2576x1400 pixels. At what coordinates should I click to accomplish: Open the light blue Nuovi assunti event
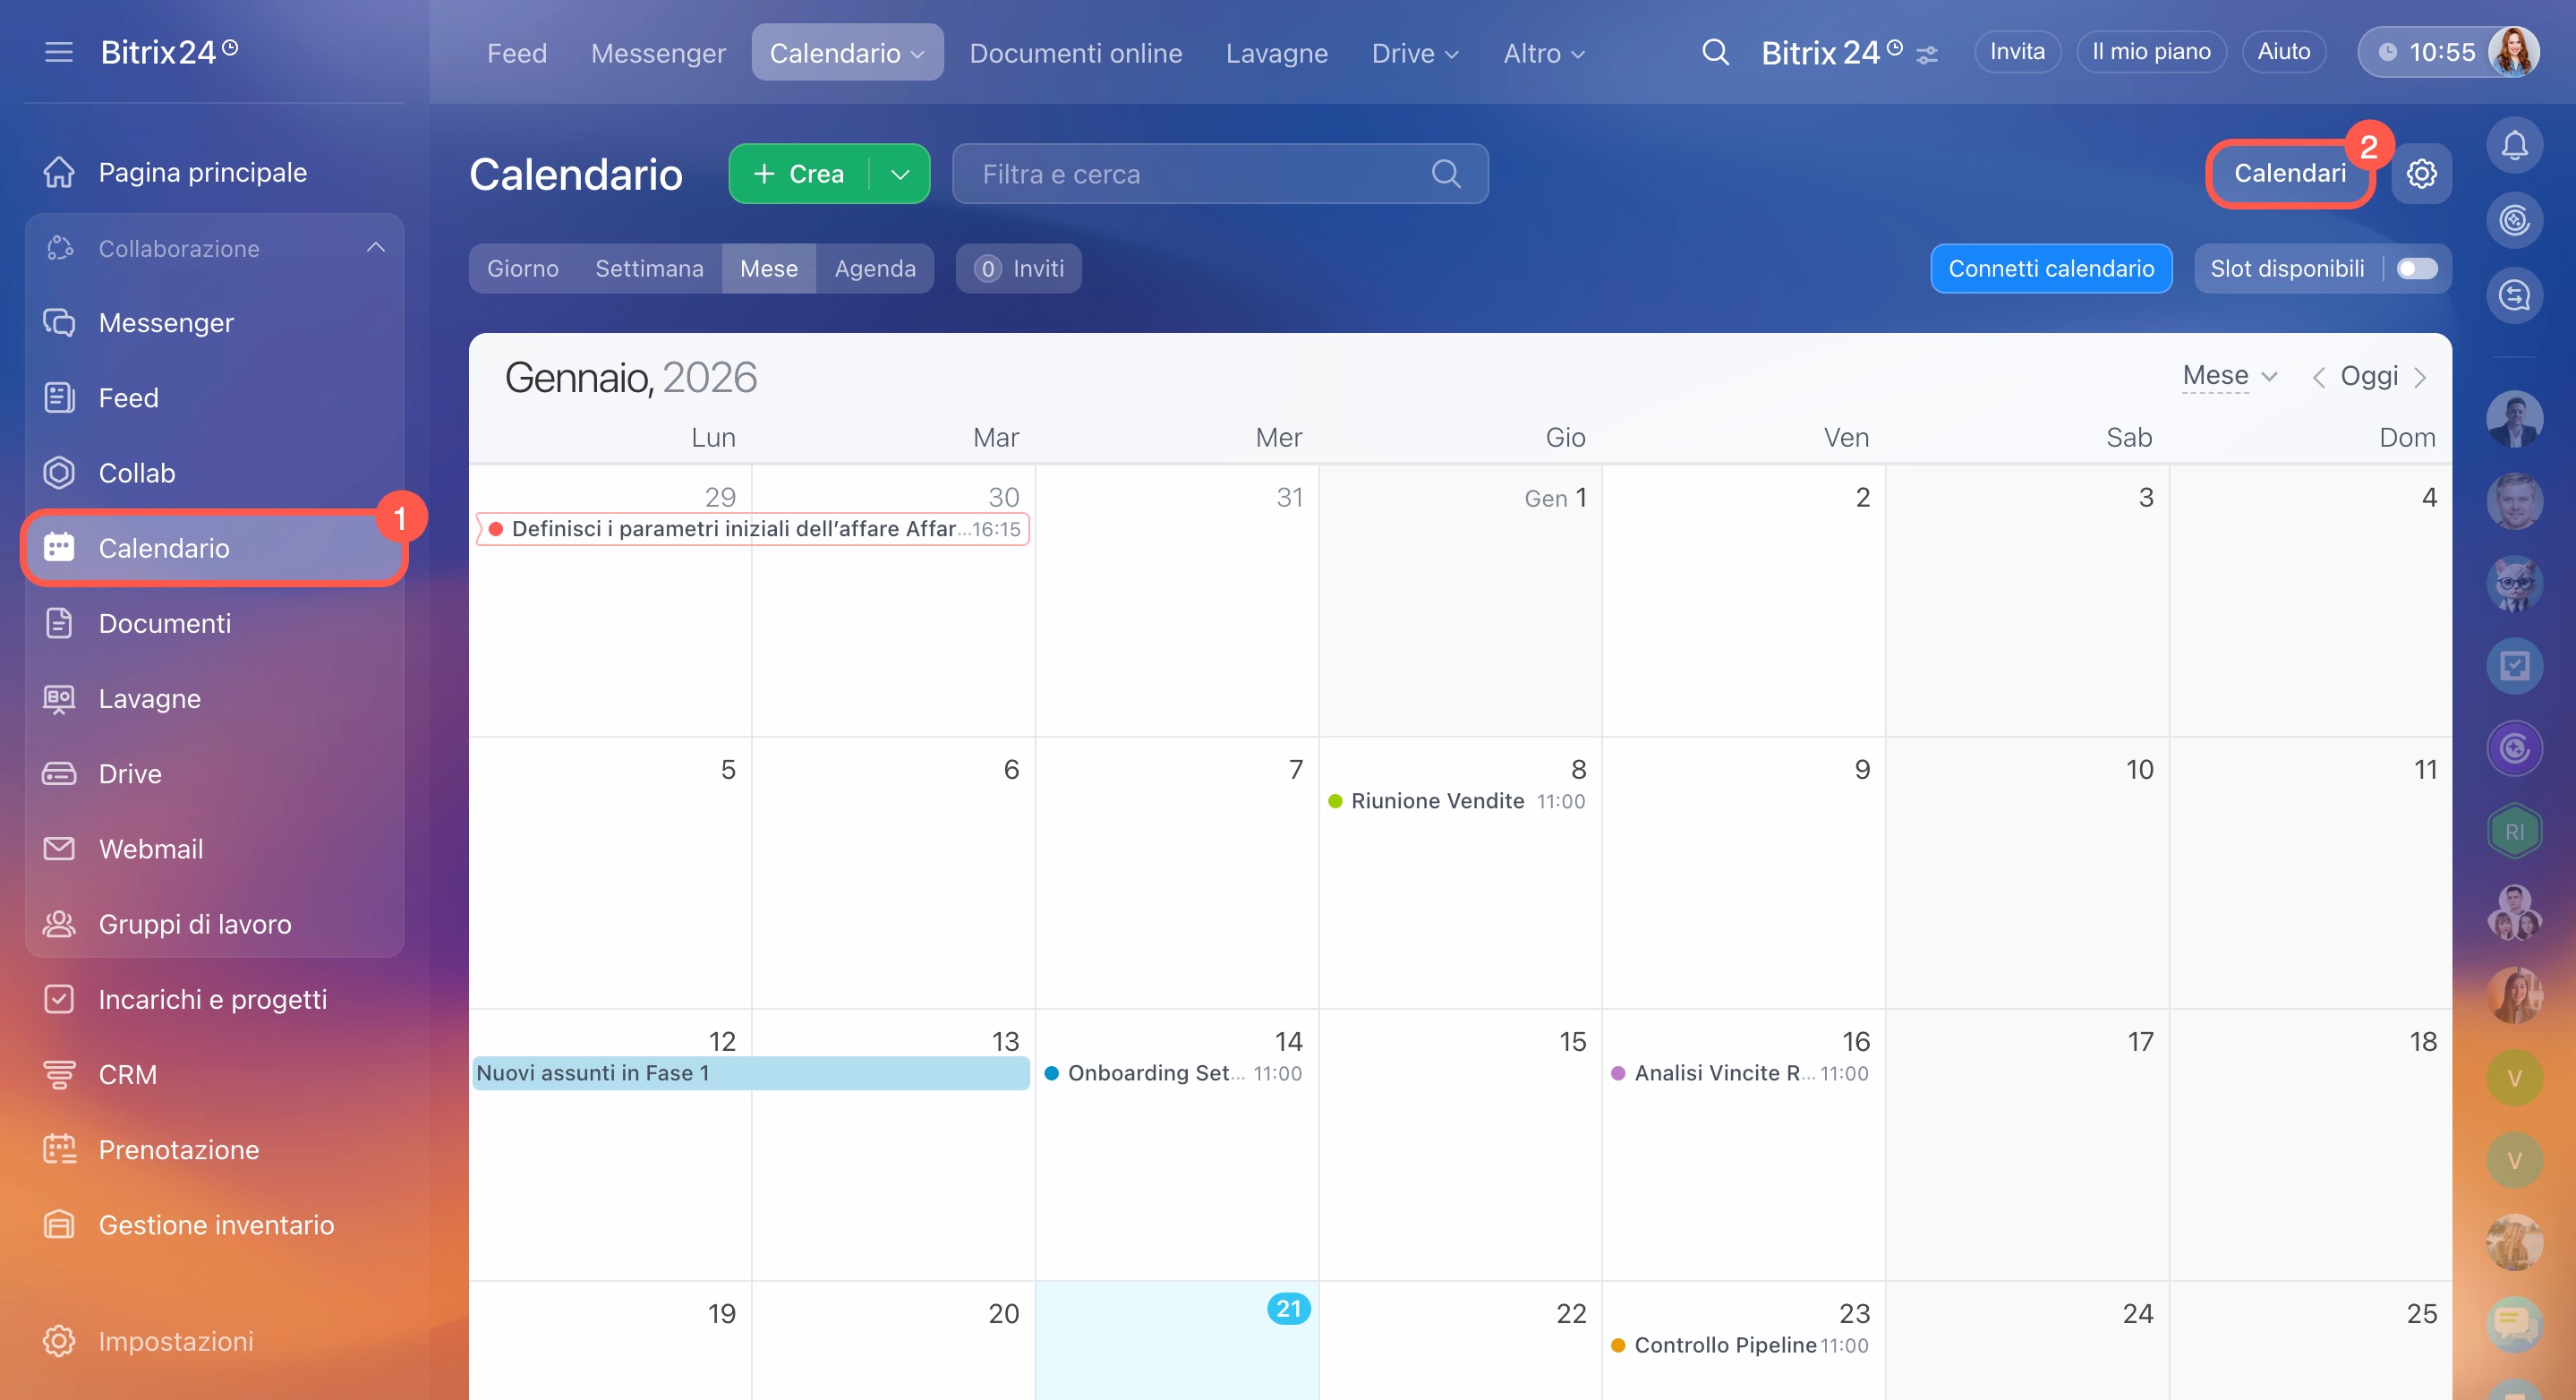[750, 1073]
